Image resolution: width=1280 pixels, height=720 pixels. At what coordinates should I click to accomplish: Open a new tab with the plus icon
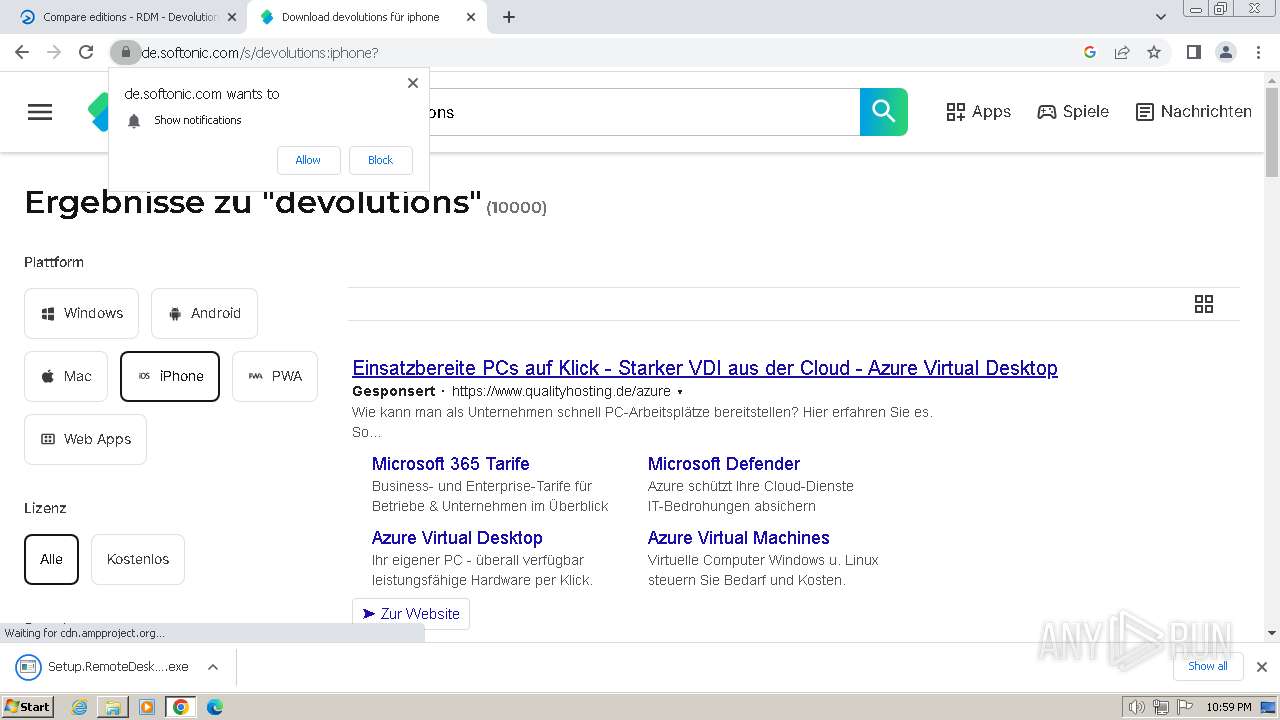tap(509, 17)
